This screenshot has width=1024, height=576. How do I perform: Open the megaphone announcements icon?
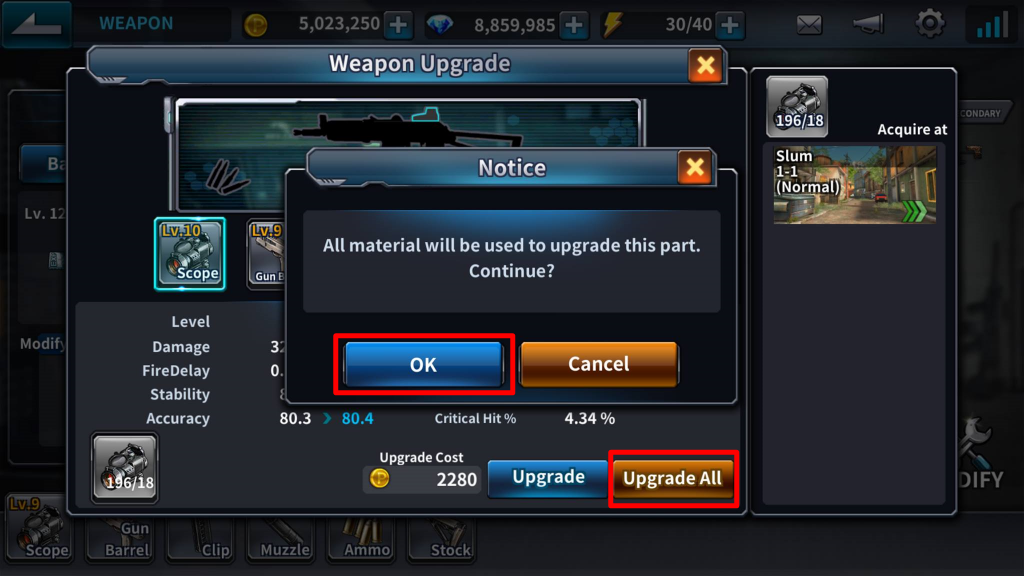click(x=869, y=25)
